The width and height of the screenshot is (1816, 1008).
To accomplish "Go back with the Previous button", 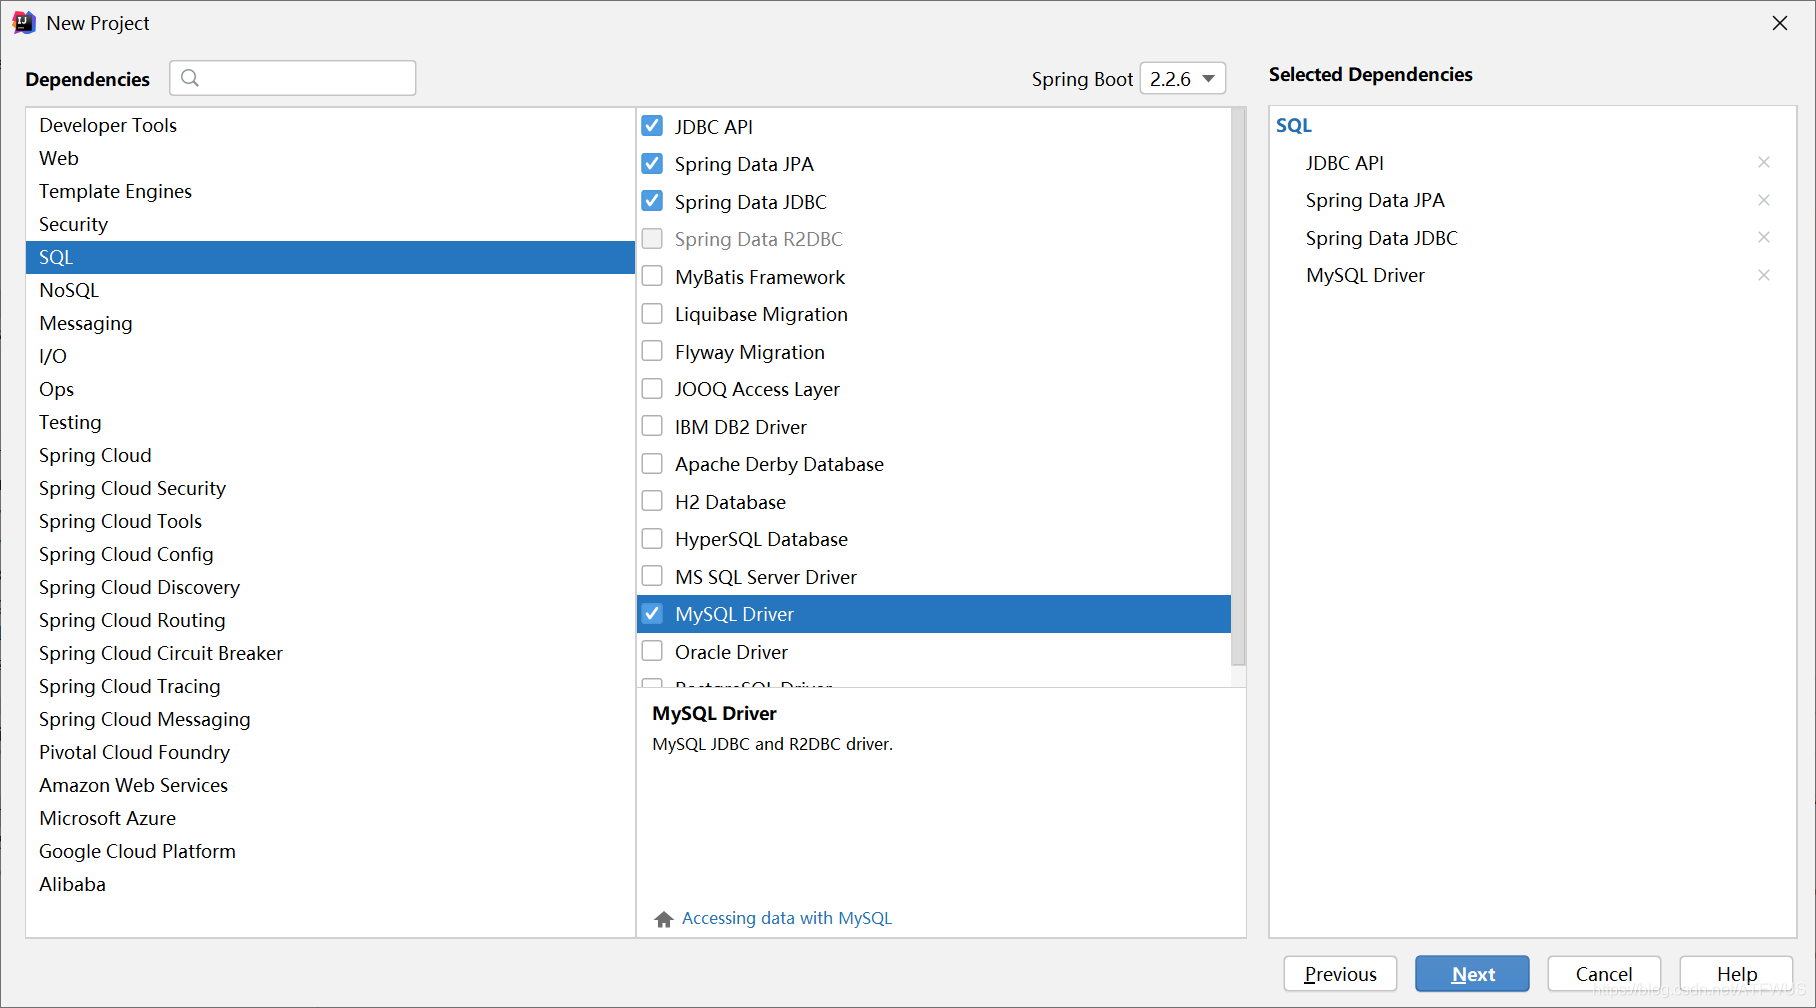I will point(1340,974).
